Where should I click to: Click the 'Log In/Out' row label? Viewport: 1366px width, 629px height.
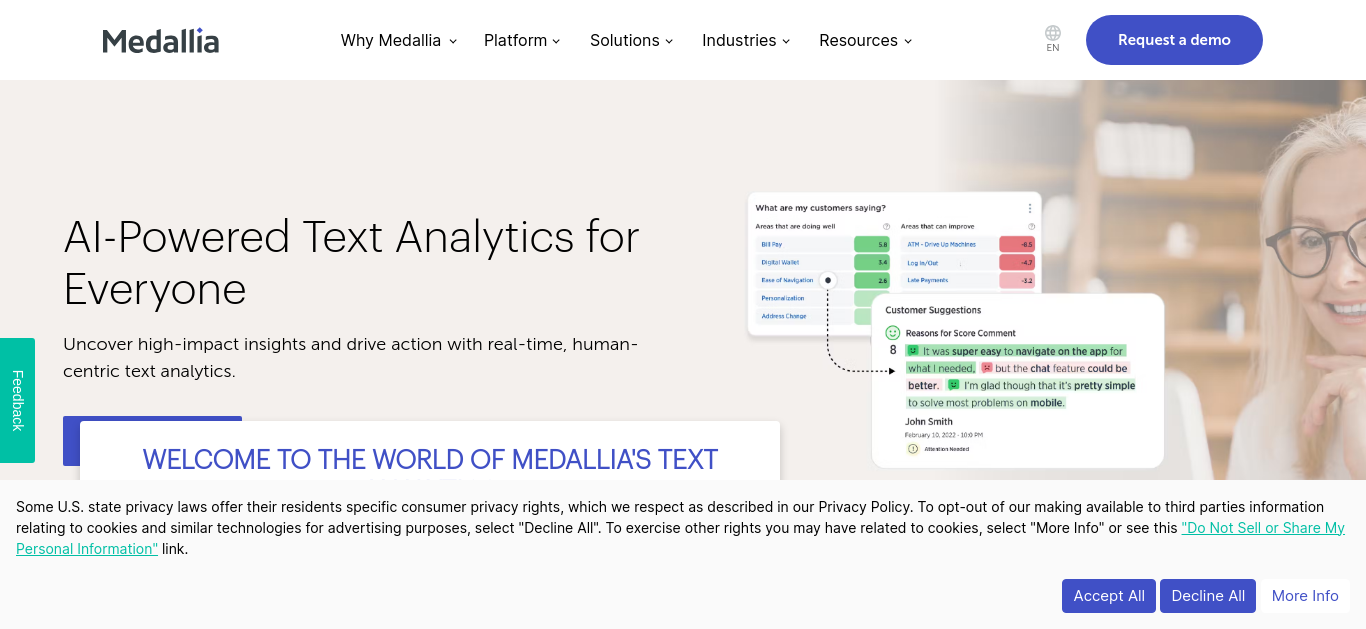pyautogui.click(x=922, y=262)
